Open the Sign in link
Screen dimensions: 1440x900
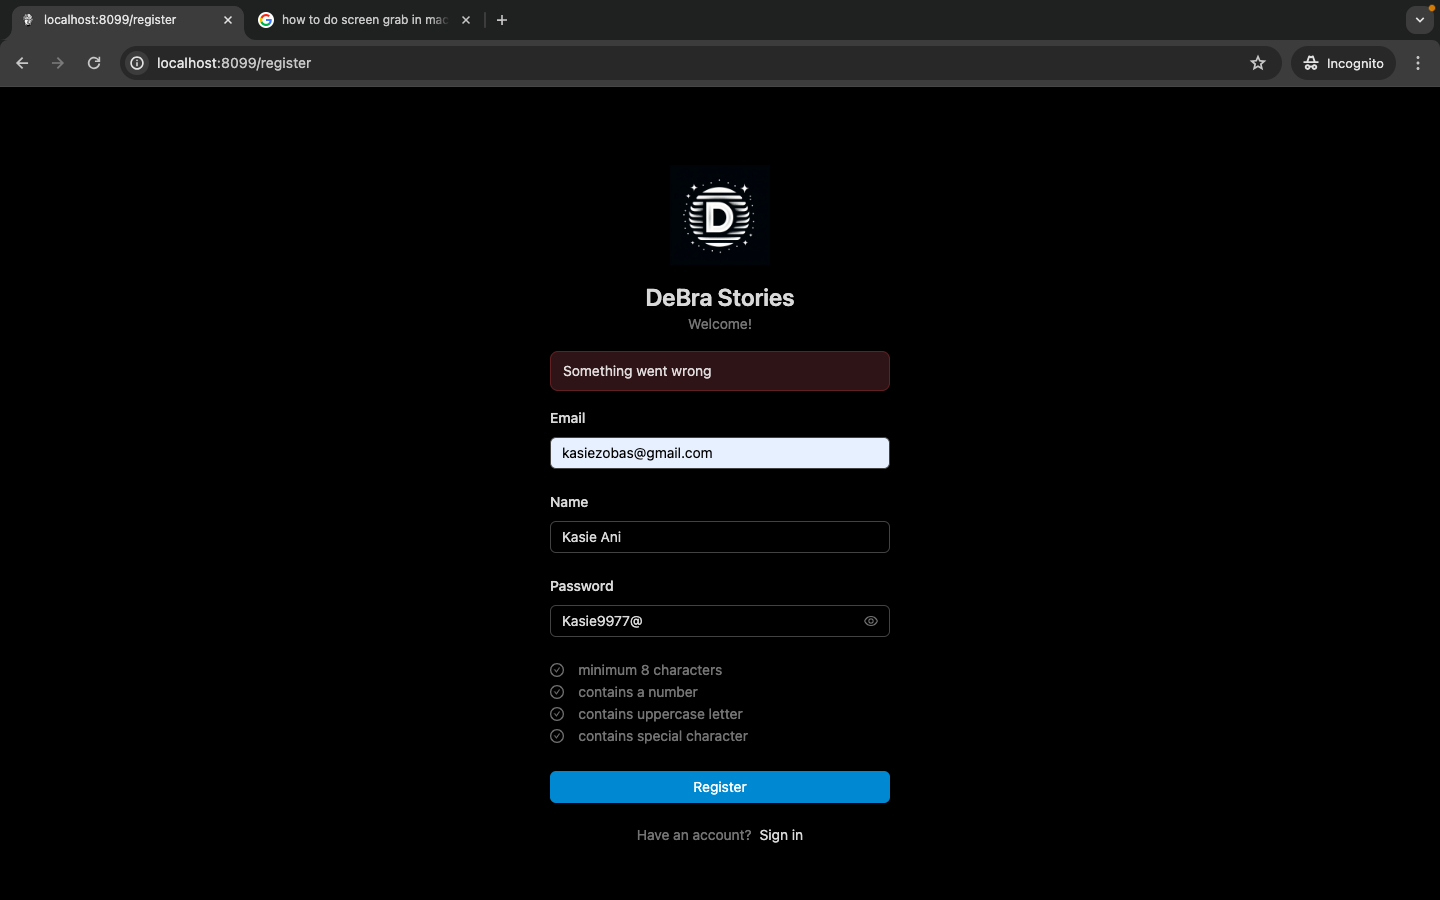pos(781,835)
